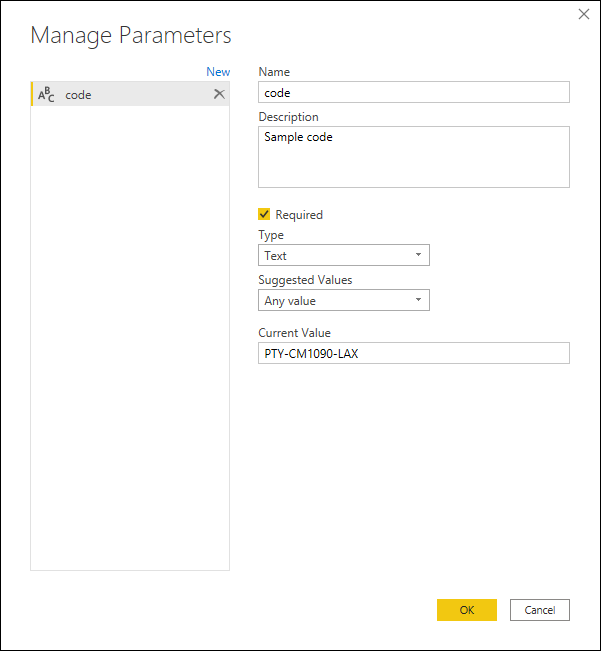The height and width of the screenshot is (651, 601).
Task: Dismiss the dialog with the Cancel button
Action: [540, 610]
